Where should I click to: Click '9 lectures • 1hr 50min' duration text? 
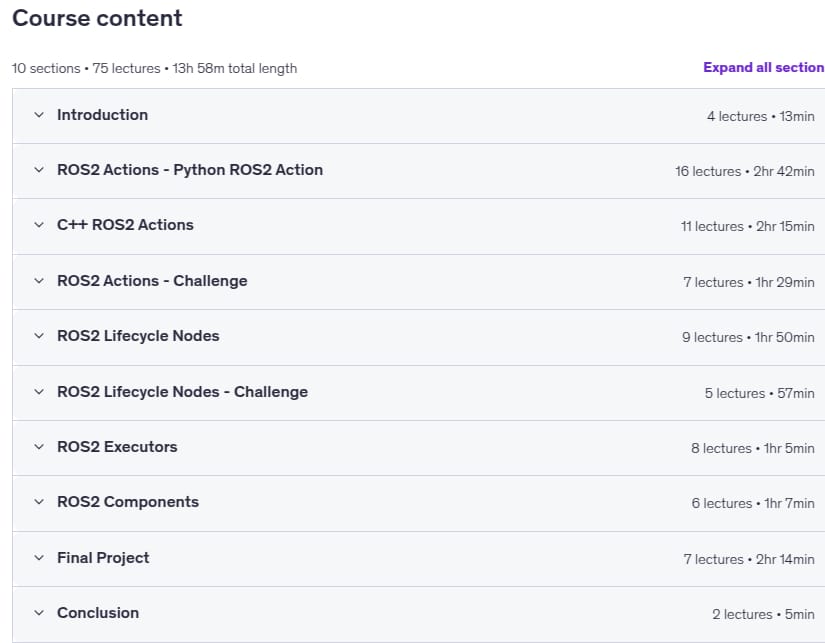coord(748,337)
